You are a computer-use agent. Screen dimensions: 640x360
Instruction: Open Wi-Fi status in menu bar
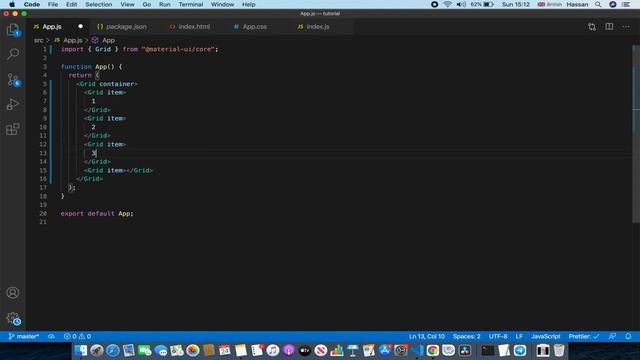click(x=448, y=4)
